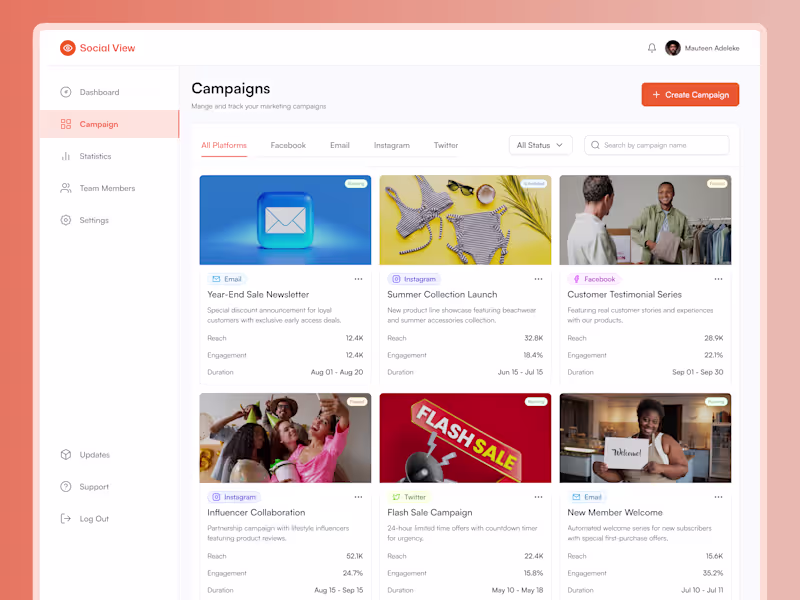
Task: Click Instagram tag on Summer Collection Launch
Action: click(x=414, y=279)
